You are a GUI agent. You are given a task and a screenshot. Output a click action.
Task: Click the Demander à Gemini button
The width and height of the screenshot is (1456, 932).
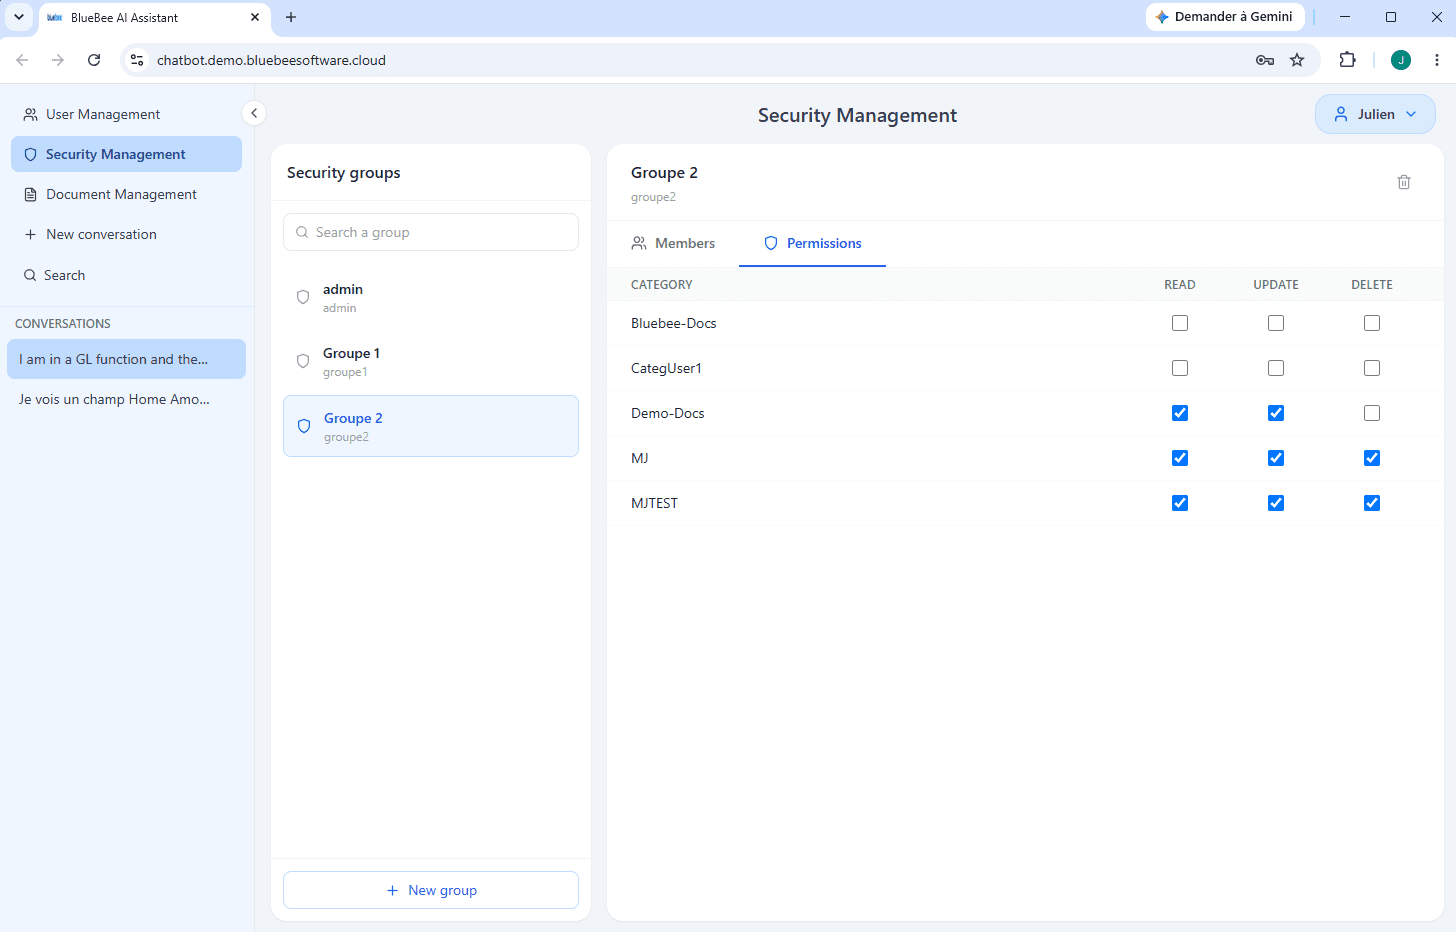tap(1225, 17)
